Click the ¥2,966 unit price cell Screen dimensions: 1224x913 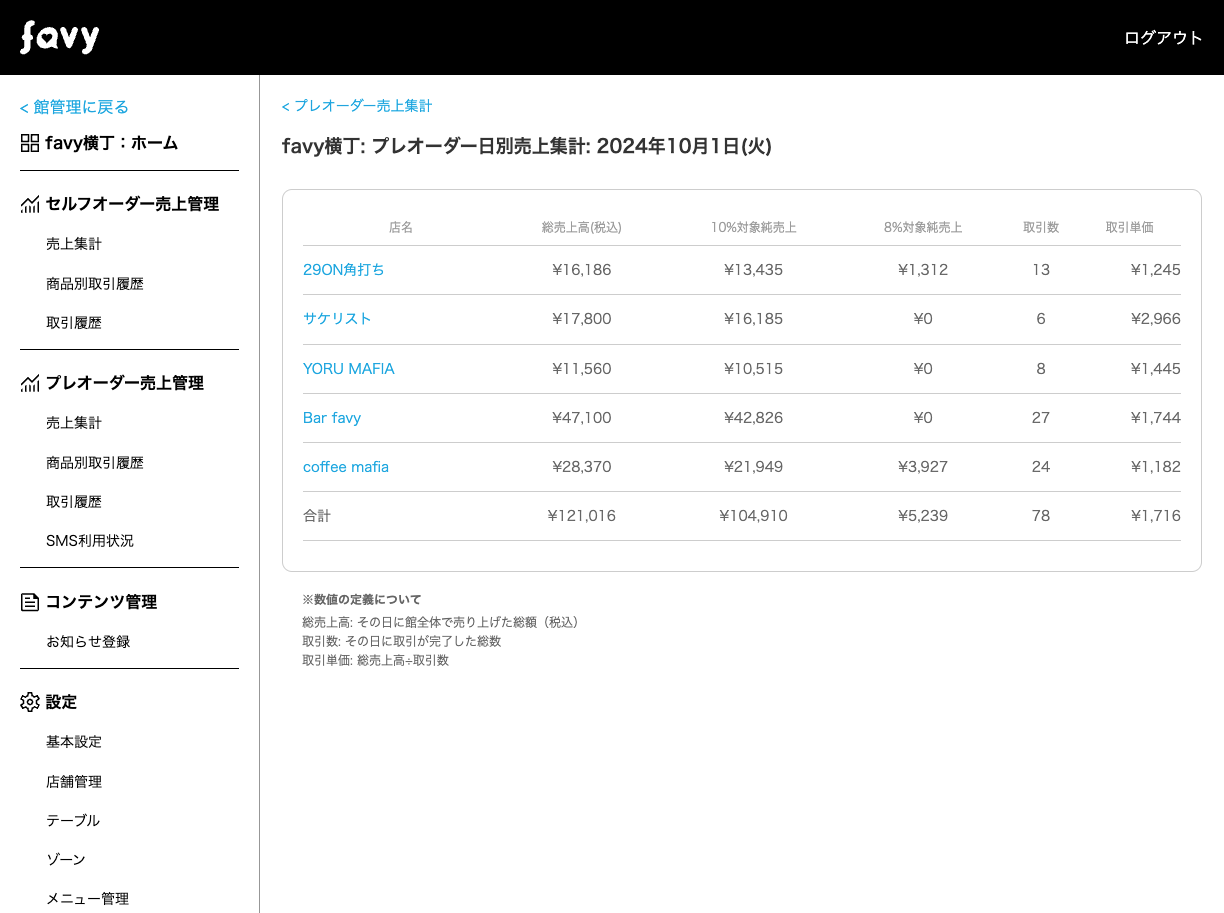(x=1156, y=319)
